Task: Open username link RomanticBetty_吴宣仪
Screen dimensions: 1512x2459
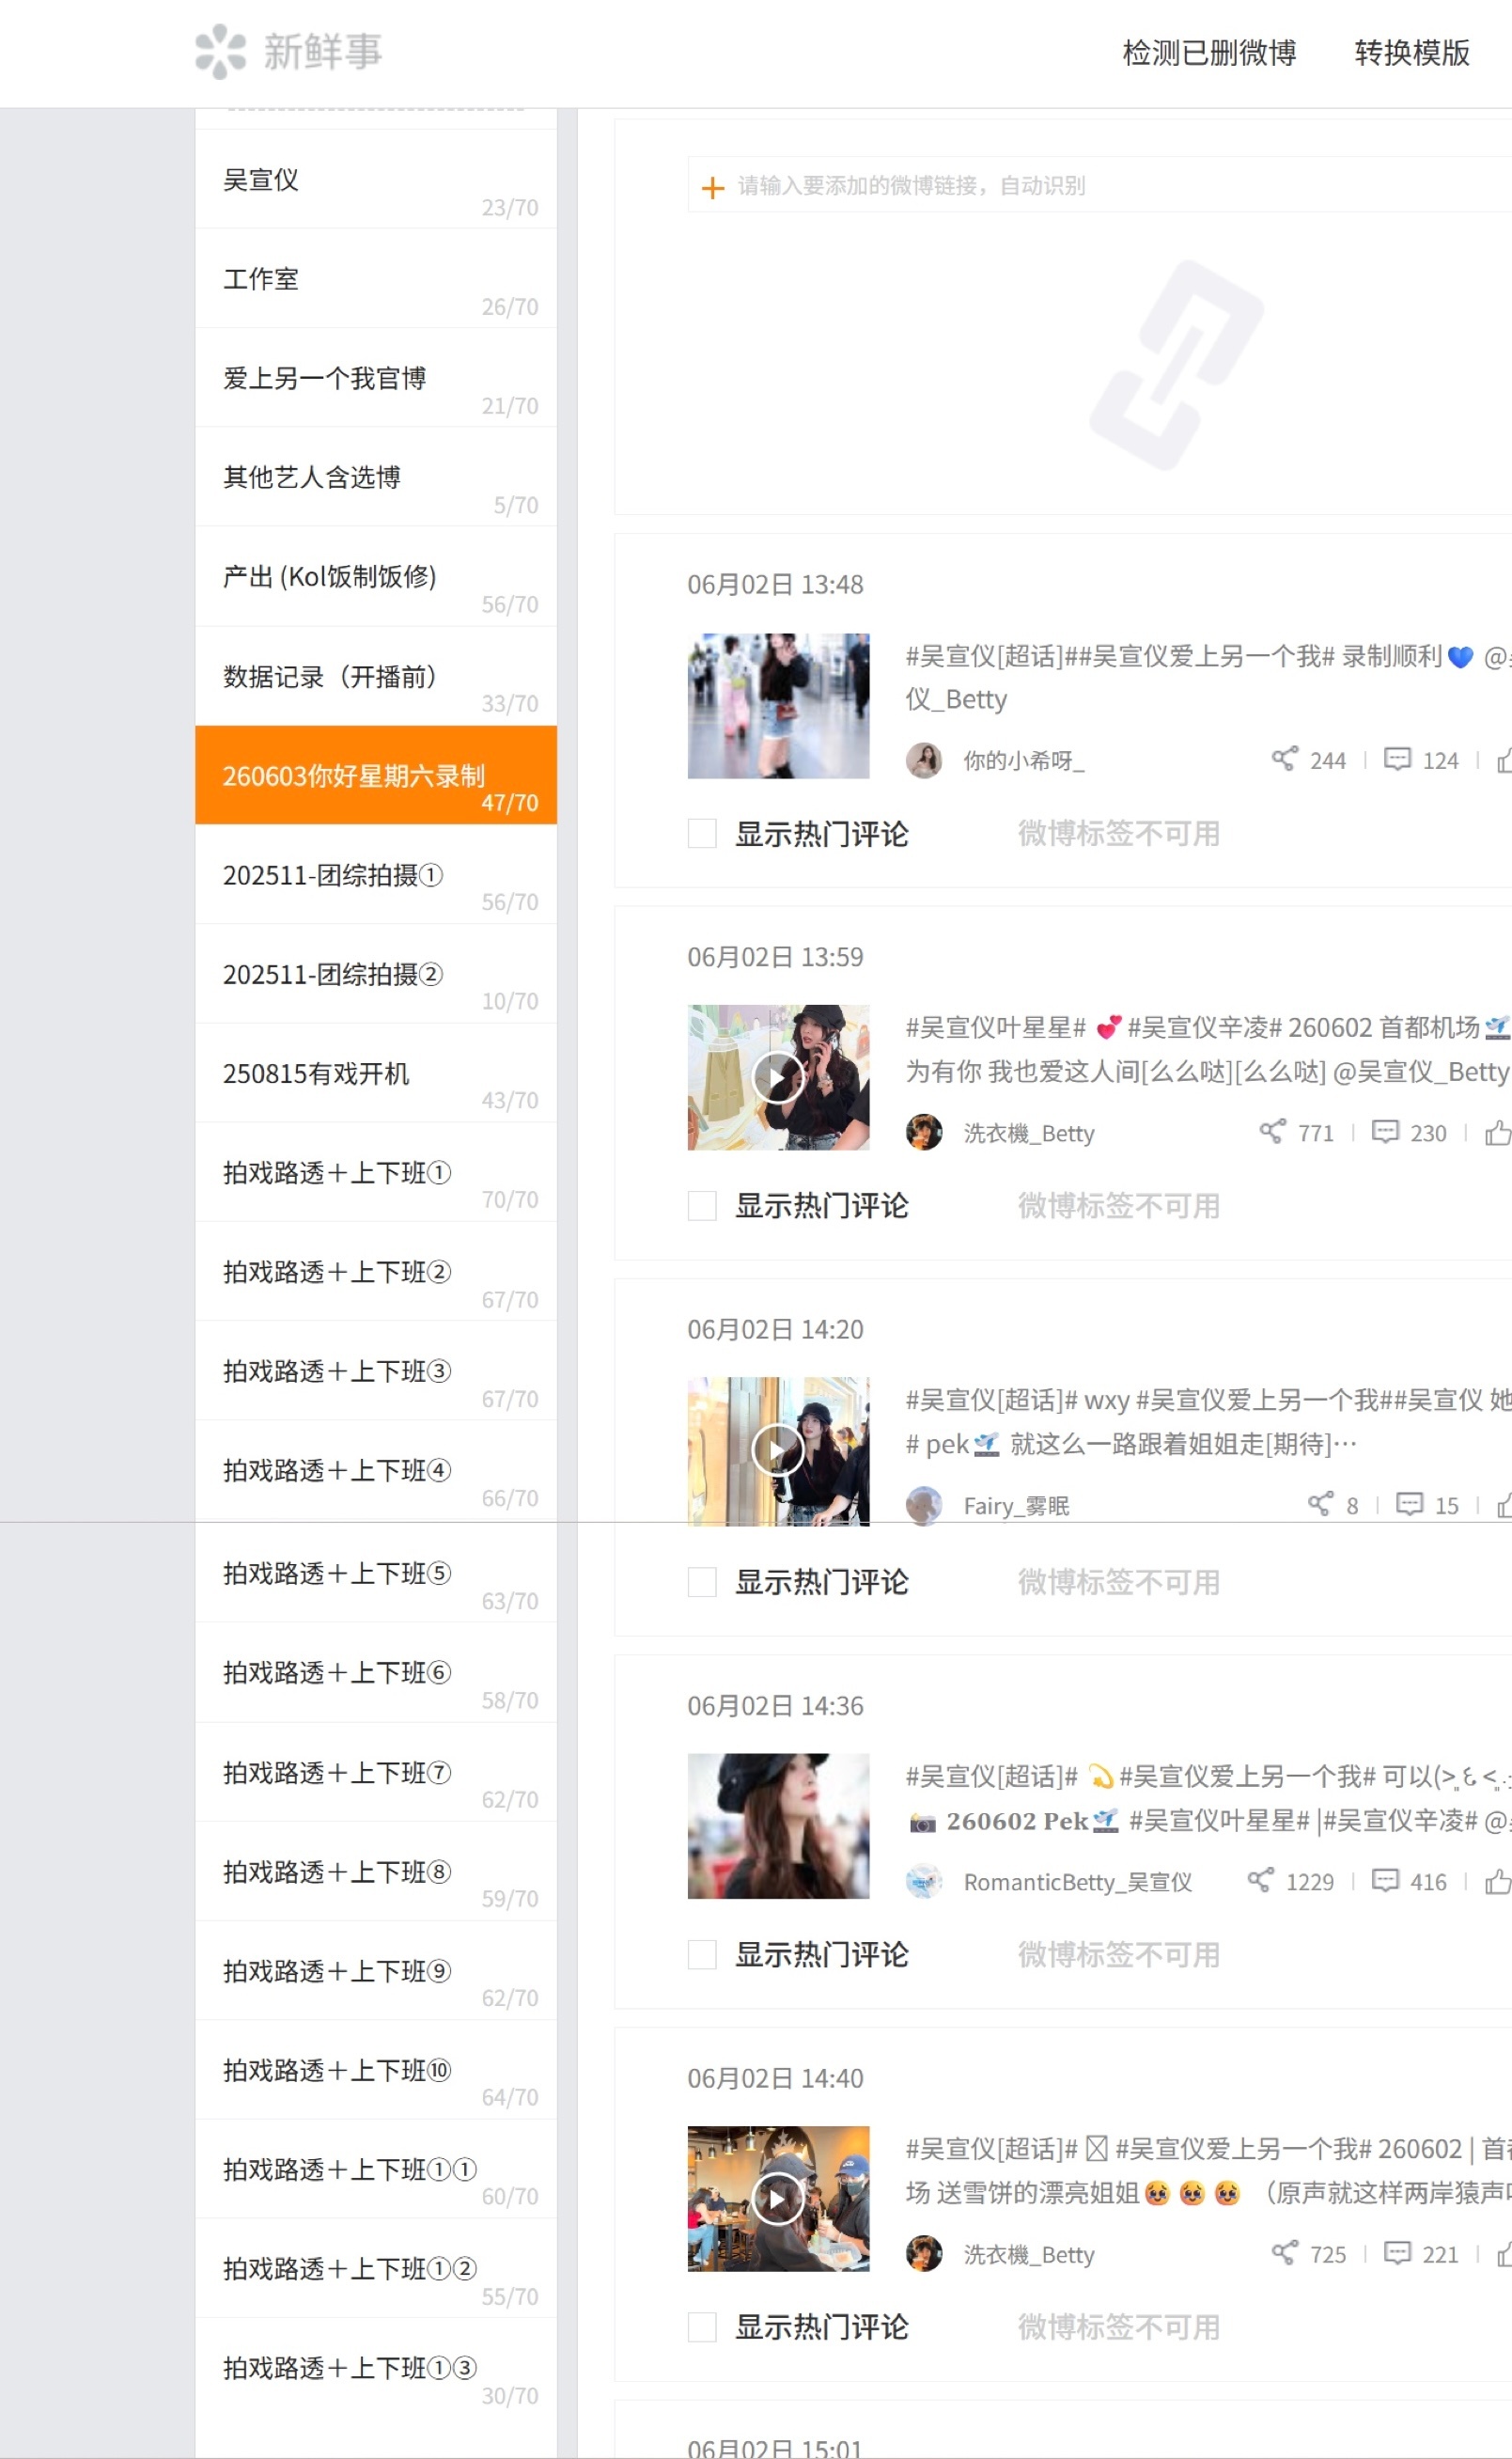Action: (1077, 1882)
